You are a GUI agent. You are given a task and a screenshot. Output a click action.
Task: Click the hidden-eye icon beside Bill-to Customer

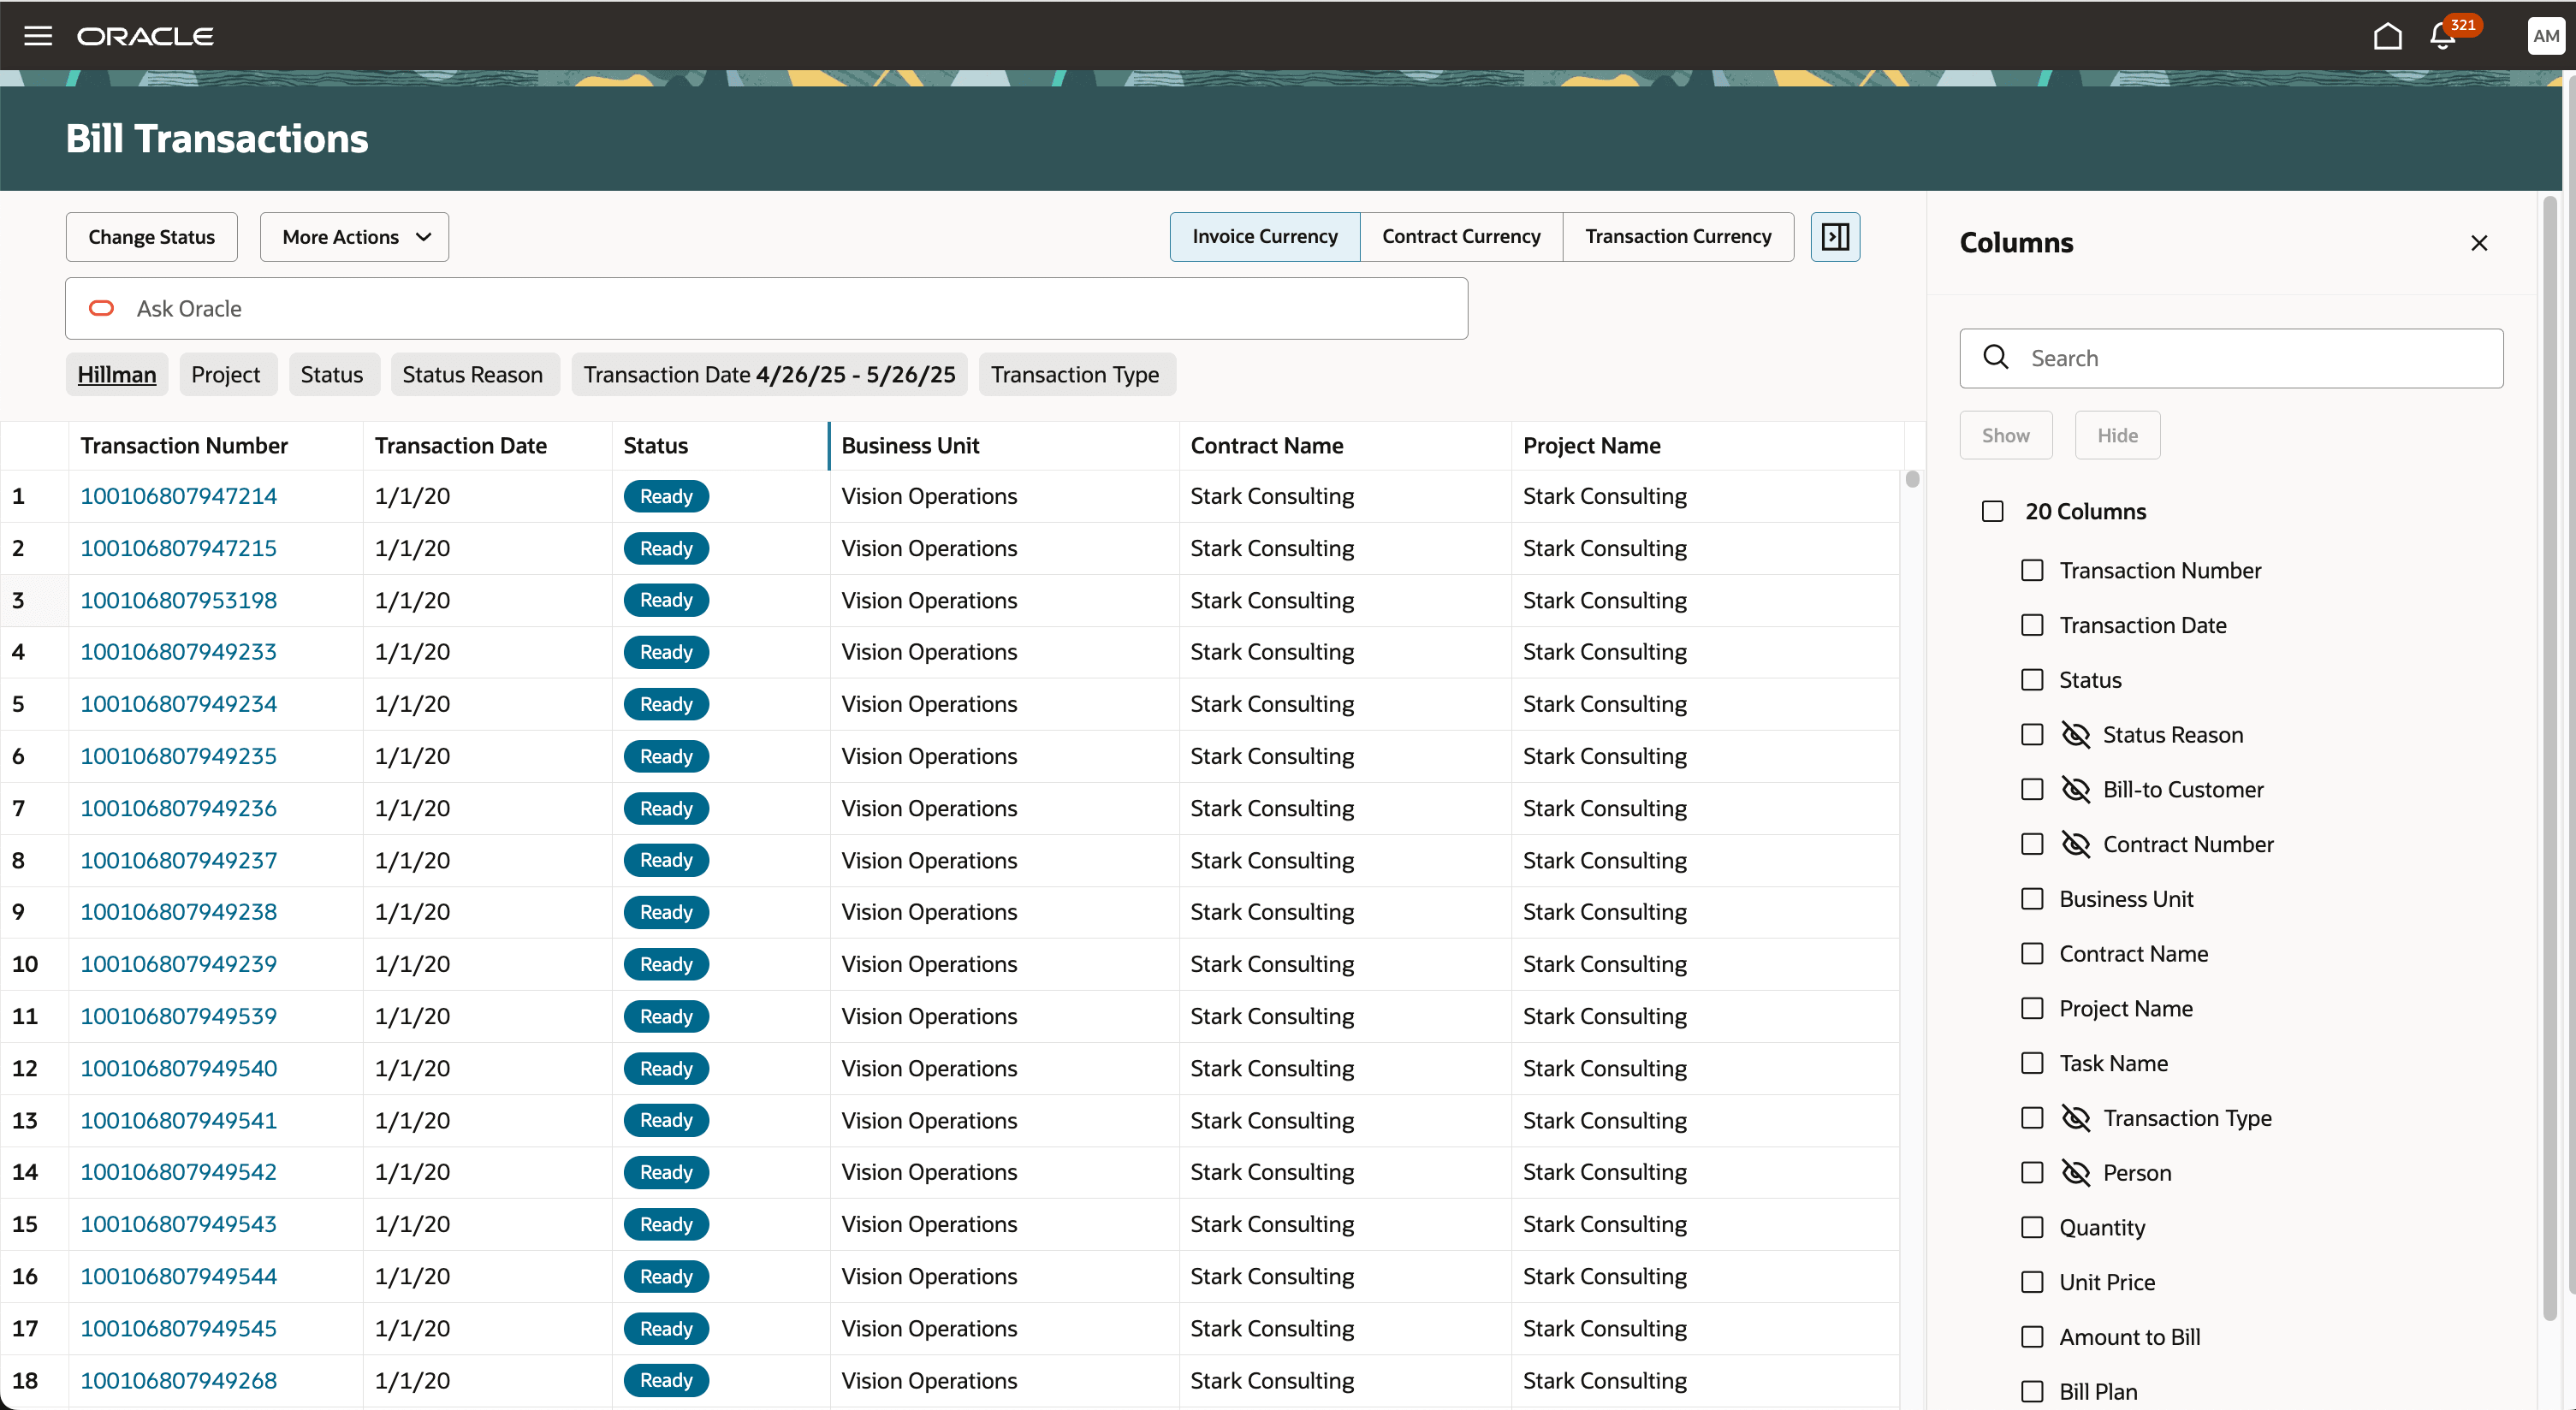(x=2075, y=790)
